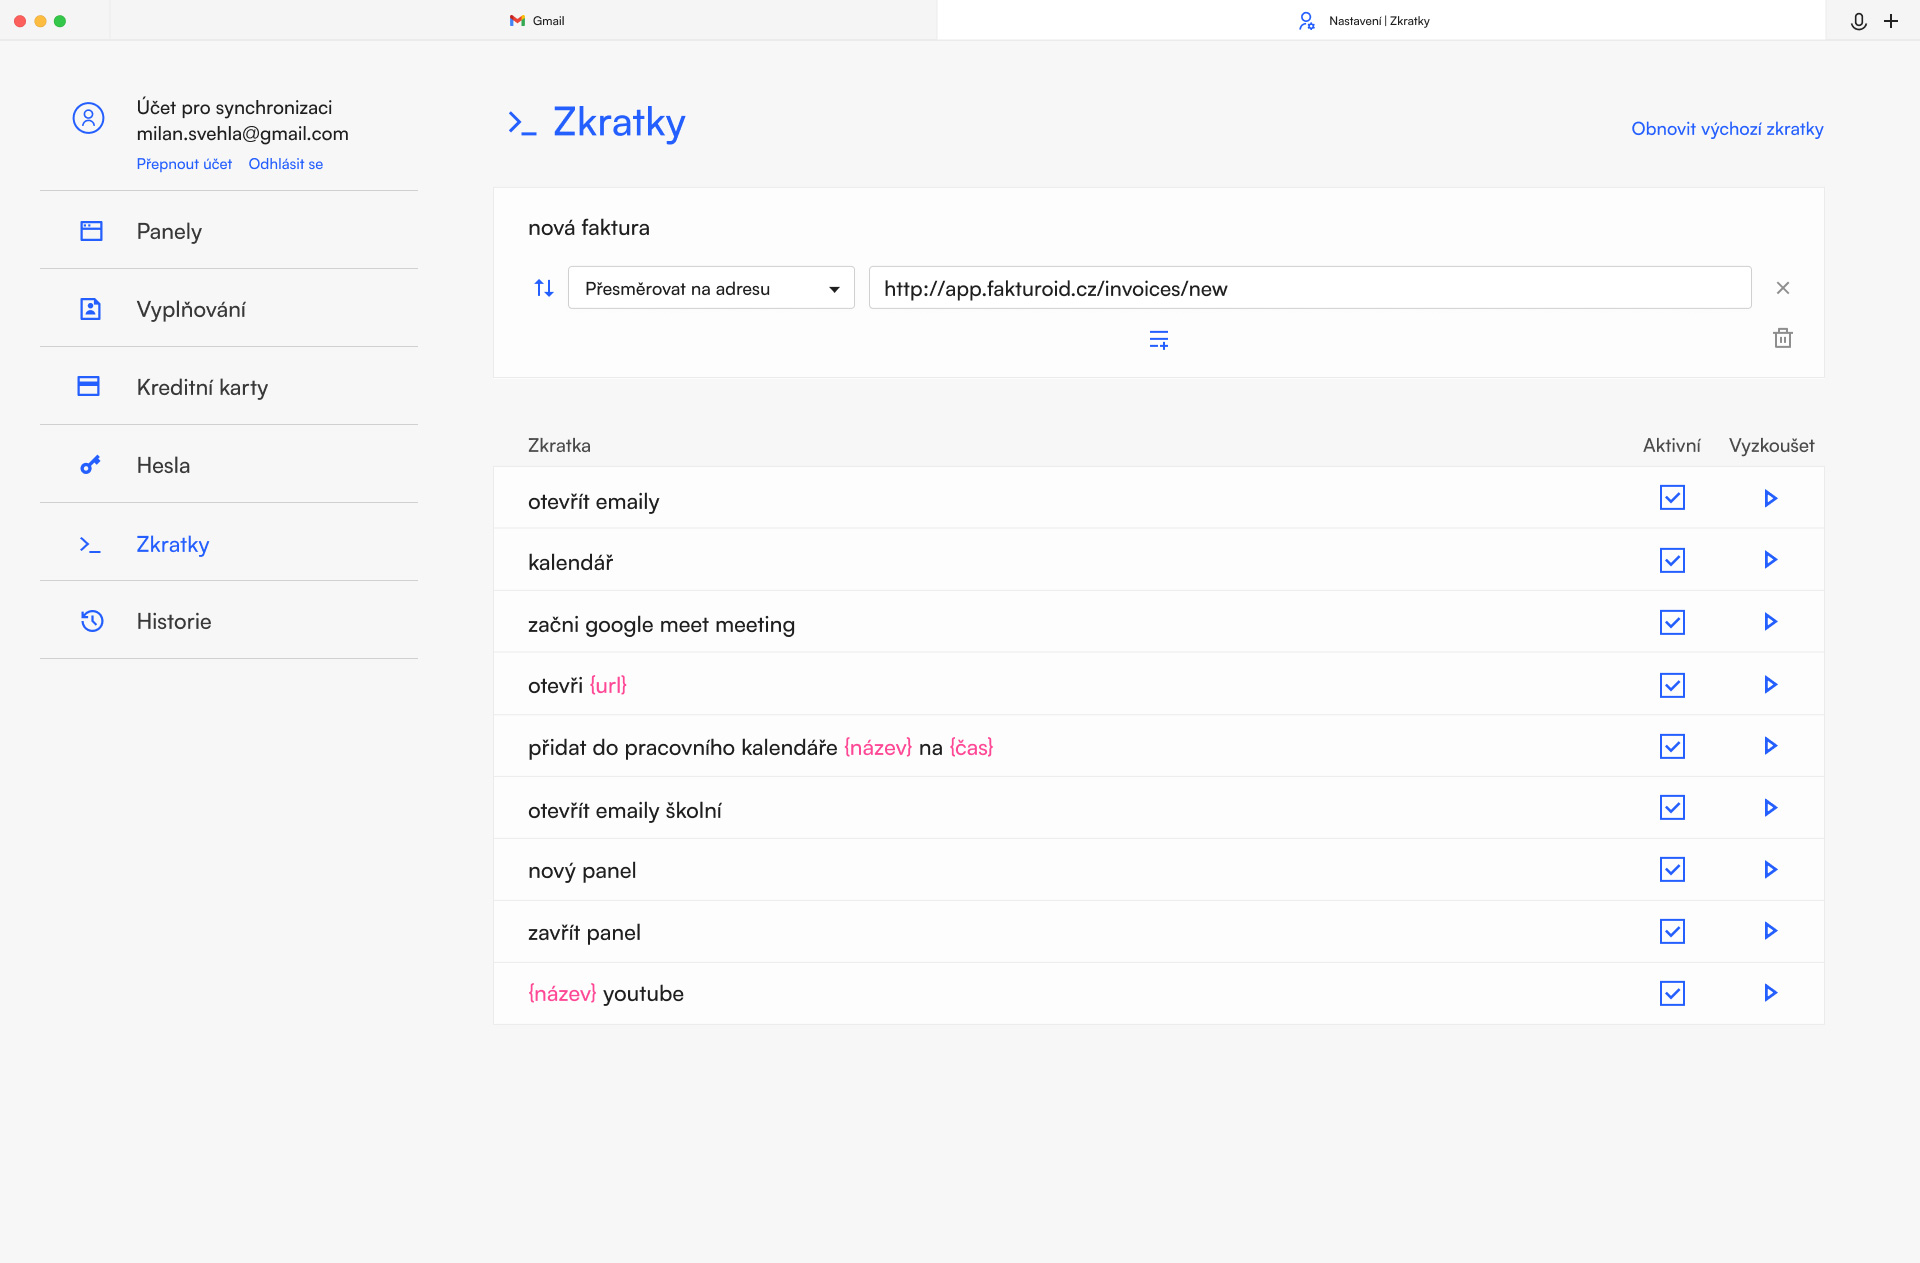Click the reorder arrows icon beside the action dropdown
This screenshot has width=1920, height=1263.
point(543,288)
